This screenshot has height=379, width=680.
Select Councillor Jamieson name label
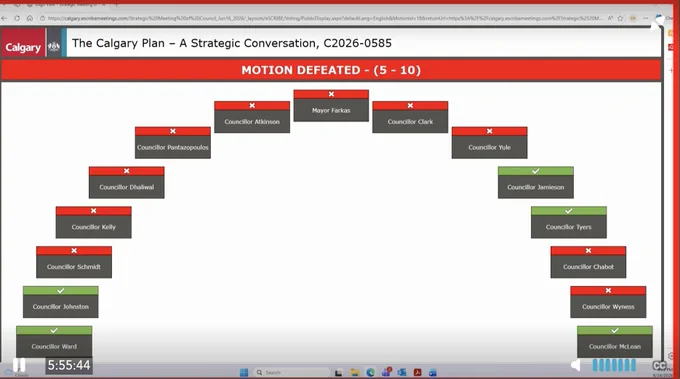pos(536,187)
